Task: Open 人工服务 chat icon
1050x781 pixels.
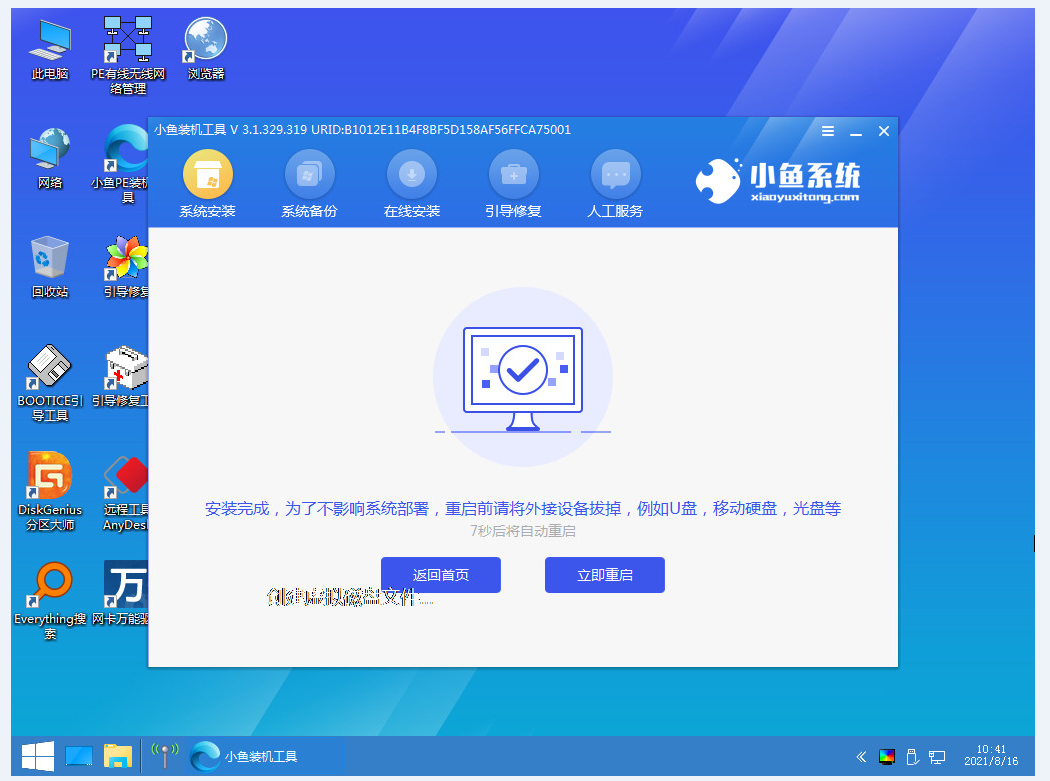Action: click(615, 176)
